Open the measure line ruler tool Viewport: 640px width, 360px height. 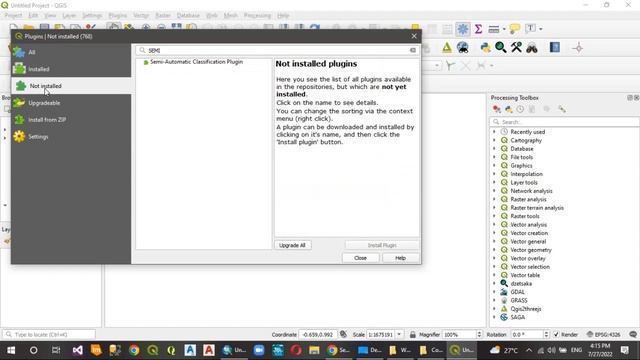coord(493,29)
